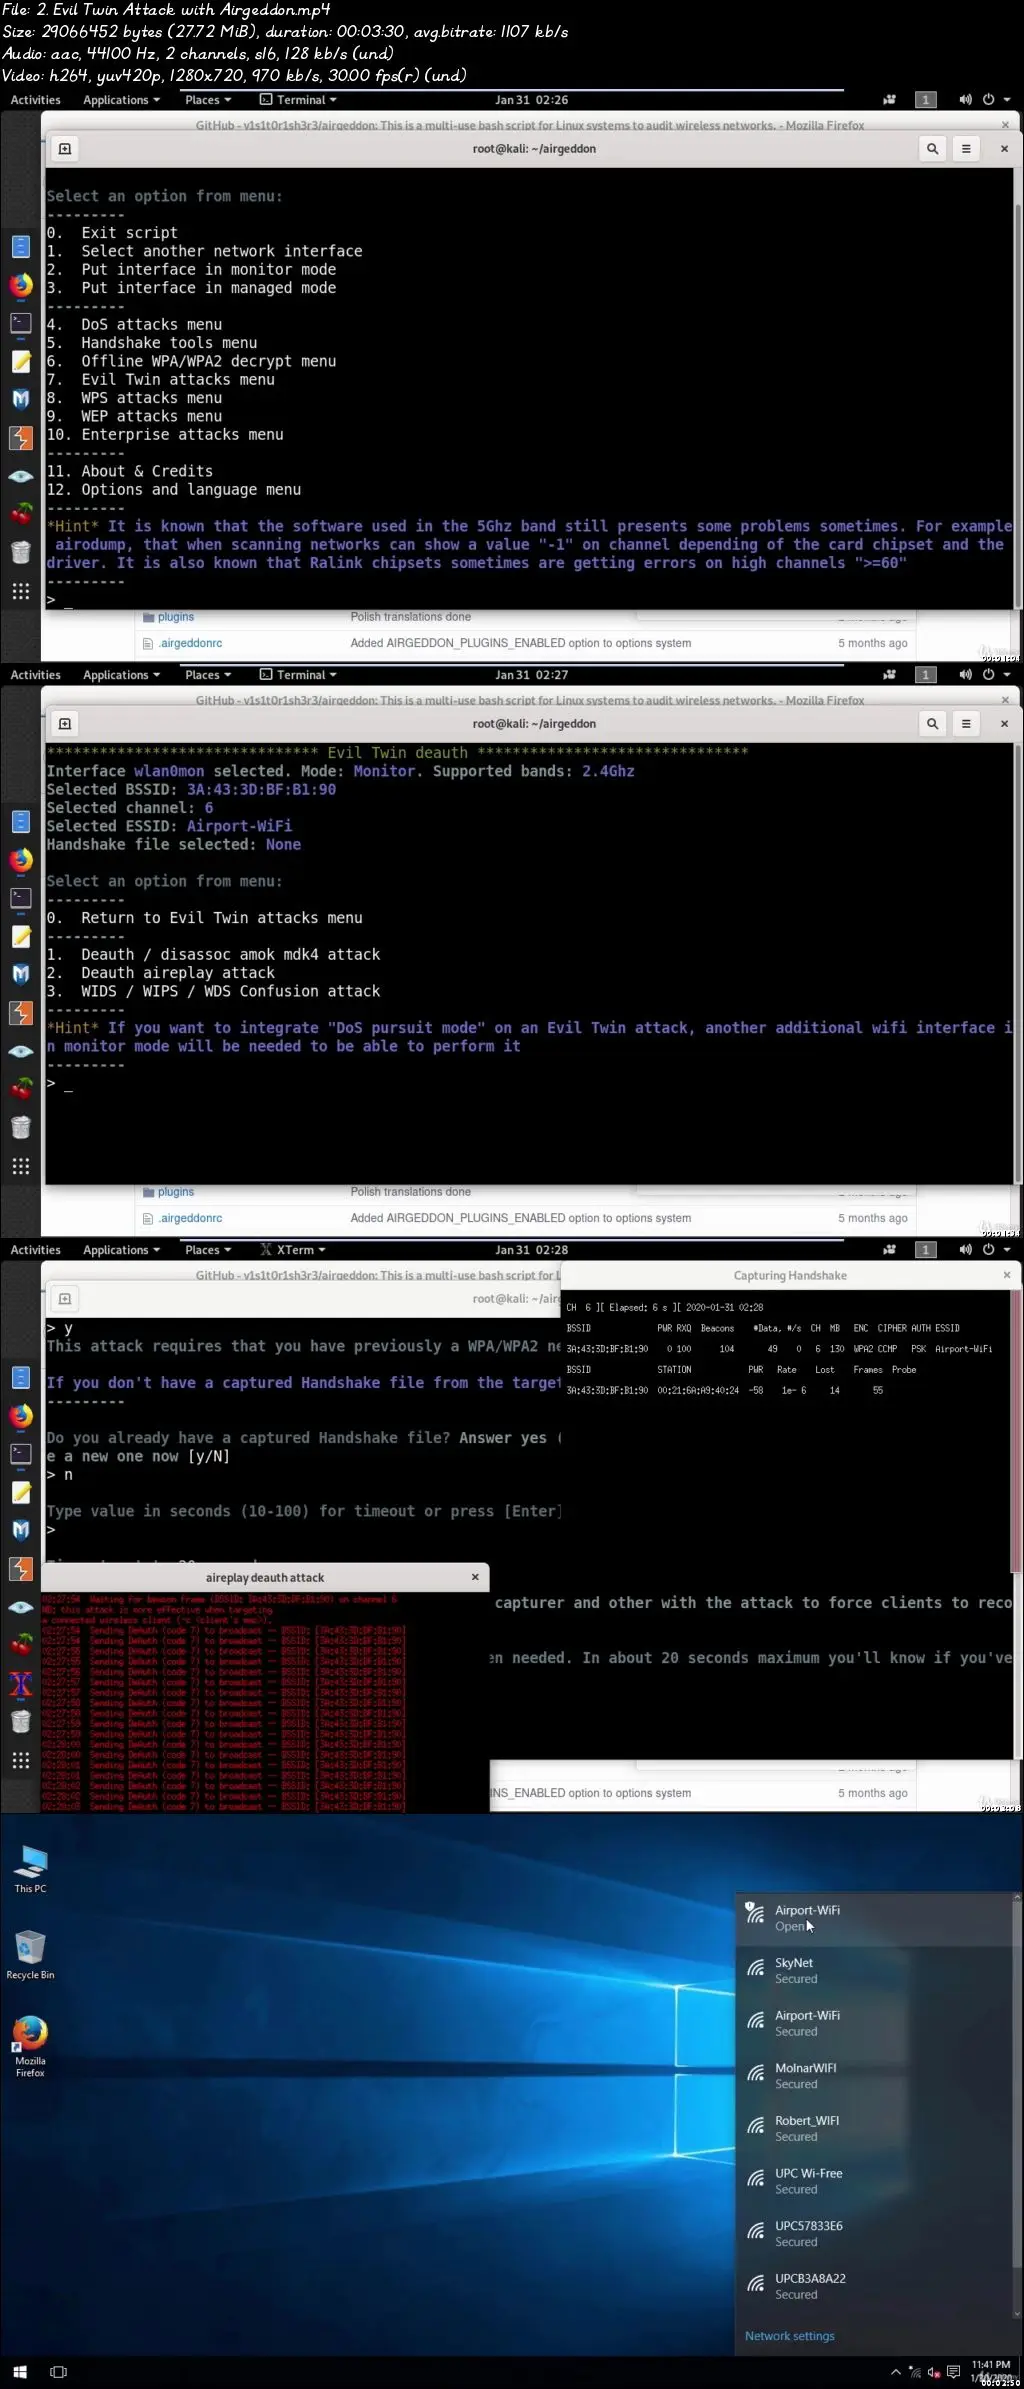This screenshot has width=1024, height=2389.
Task: Open the Network settings link
Action: coord(789,2336)
